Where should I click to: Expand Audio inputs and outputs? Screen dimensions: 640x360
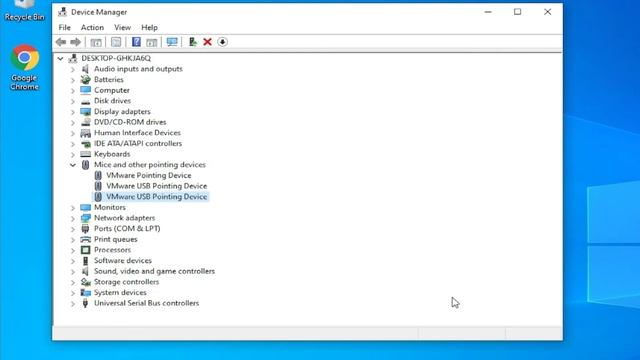coord(73,69)
